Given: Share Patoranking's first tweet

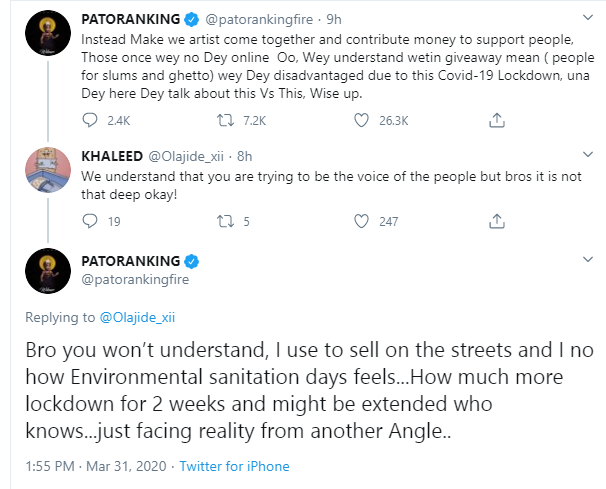Looking at the screenshot, I should pos(495,120).
